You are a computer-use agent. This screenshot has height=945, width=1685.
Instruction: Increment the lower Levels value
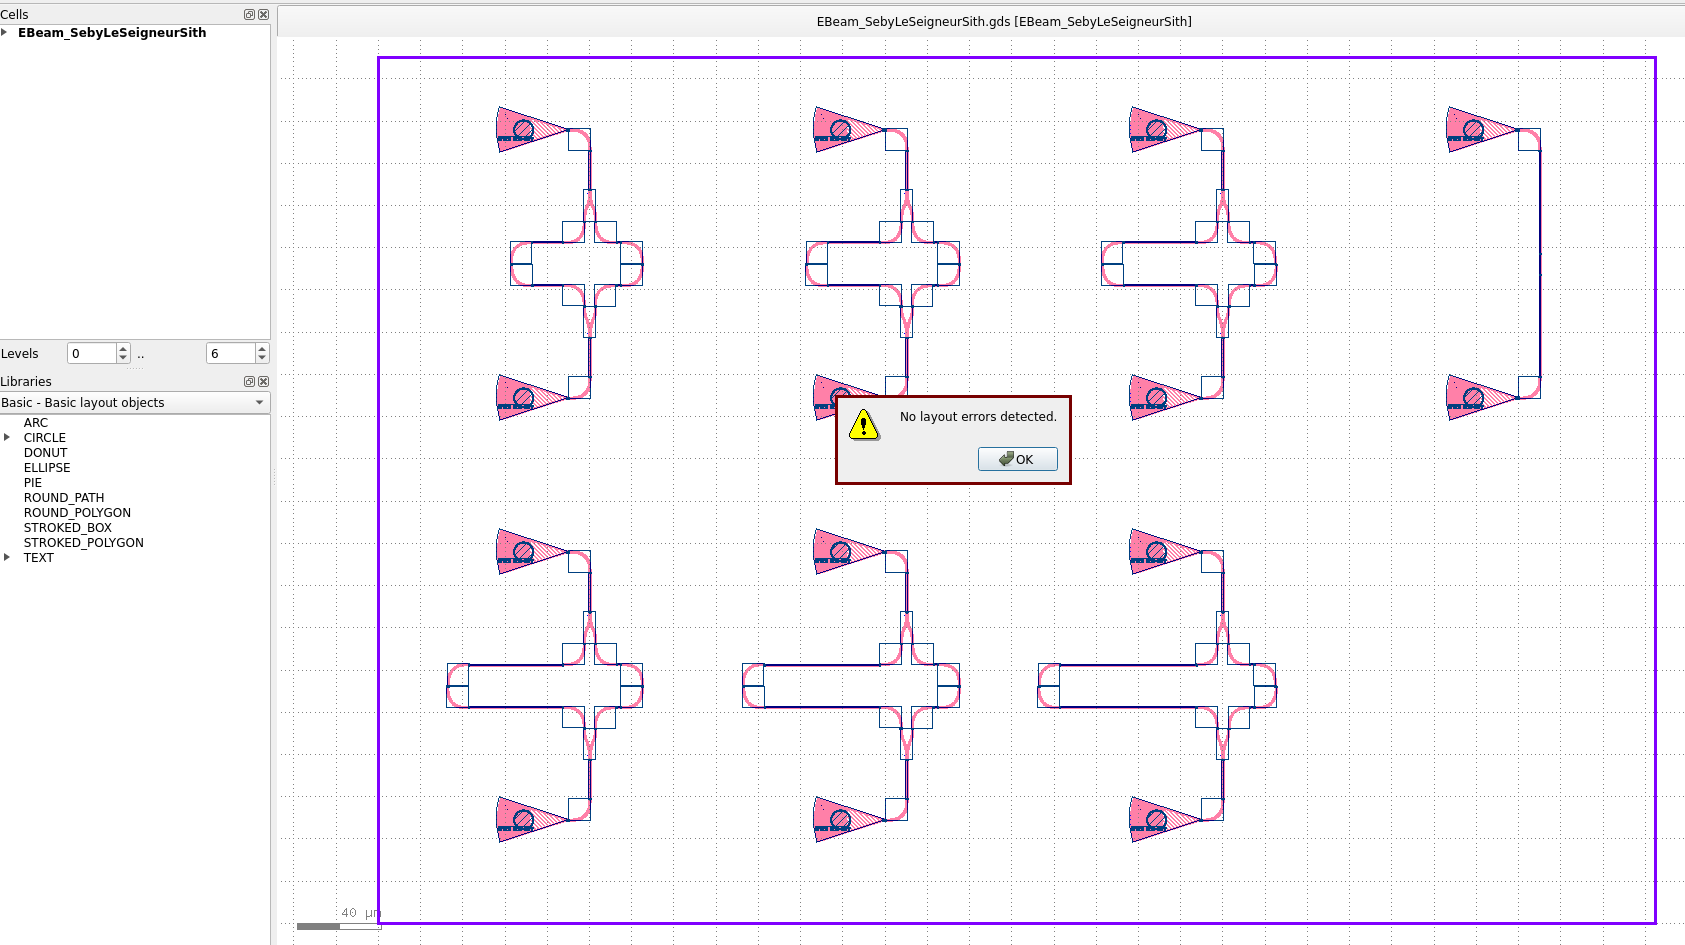122,348
